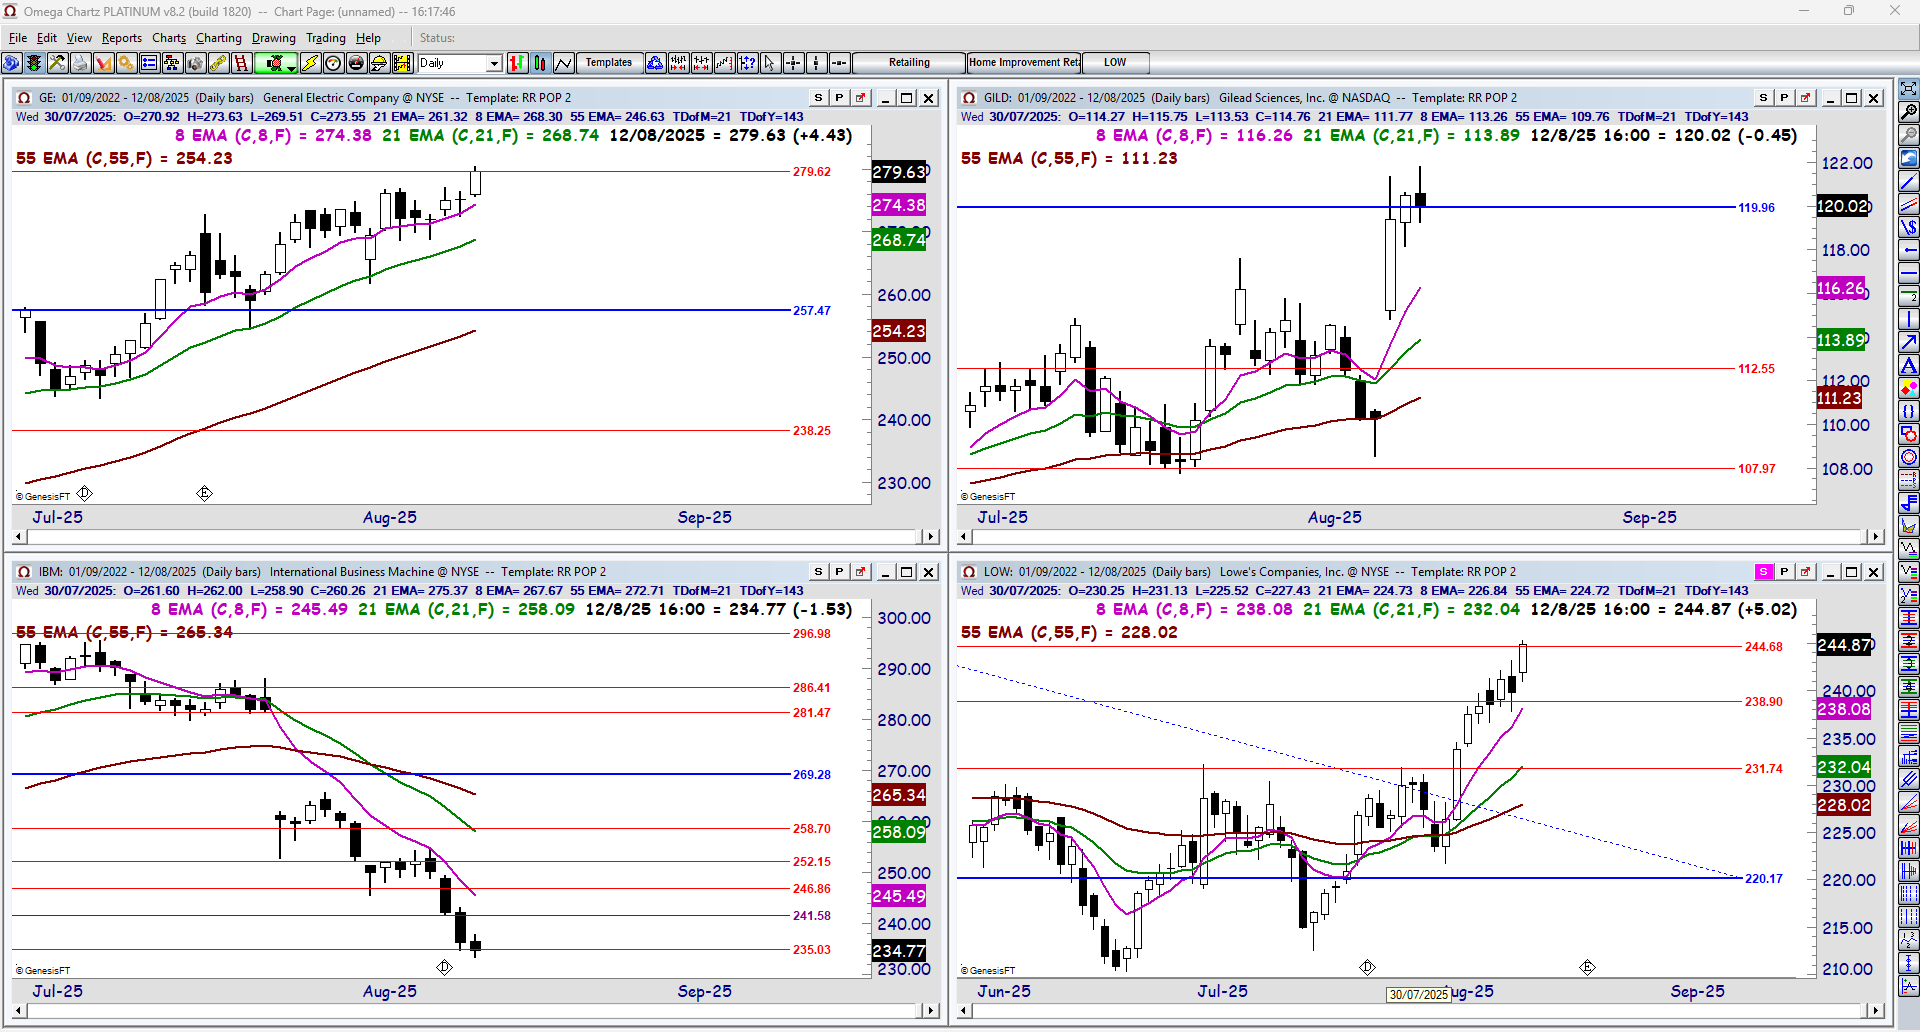1920x1032 pixels.
Task: Click the pop-out button on IBM chart
Action: 861,572
